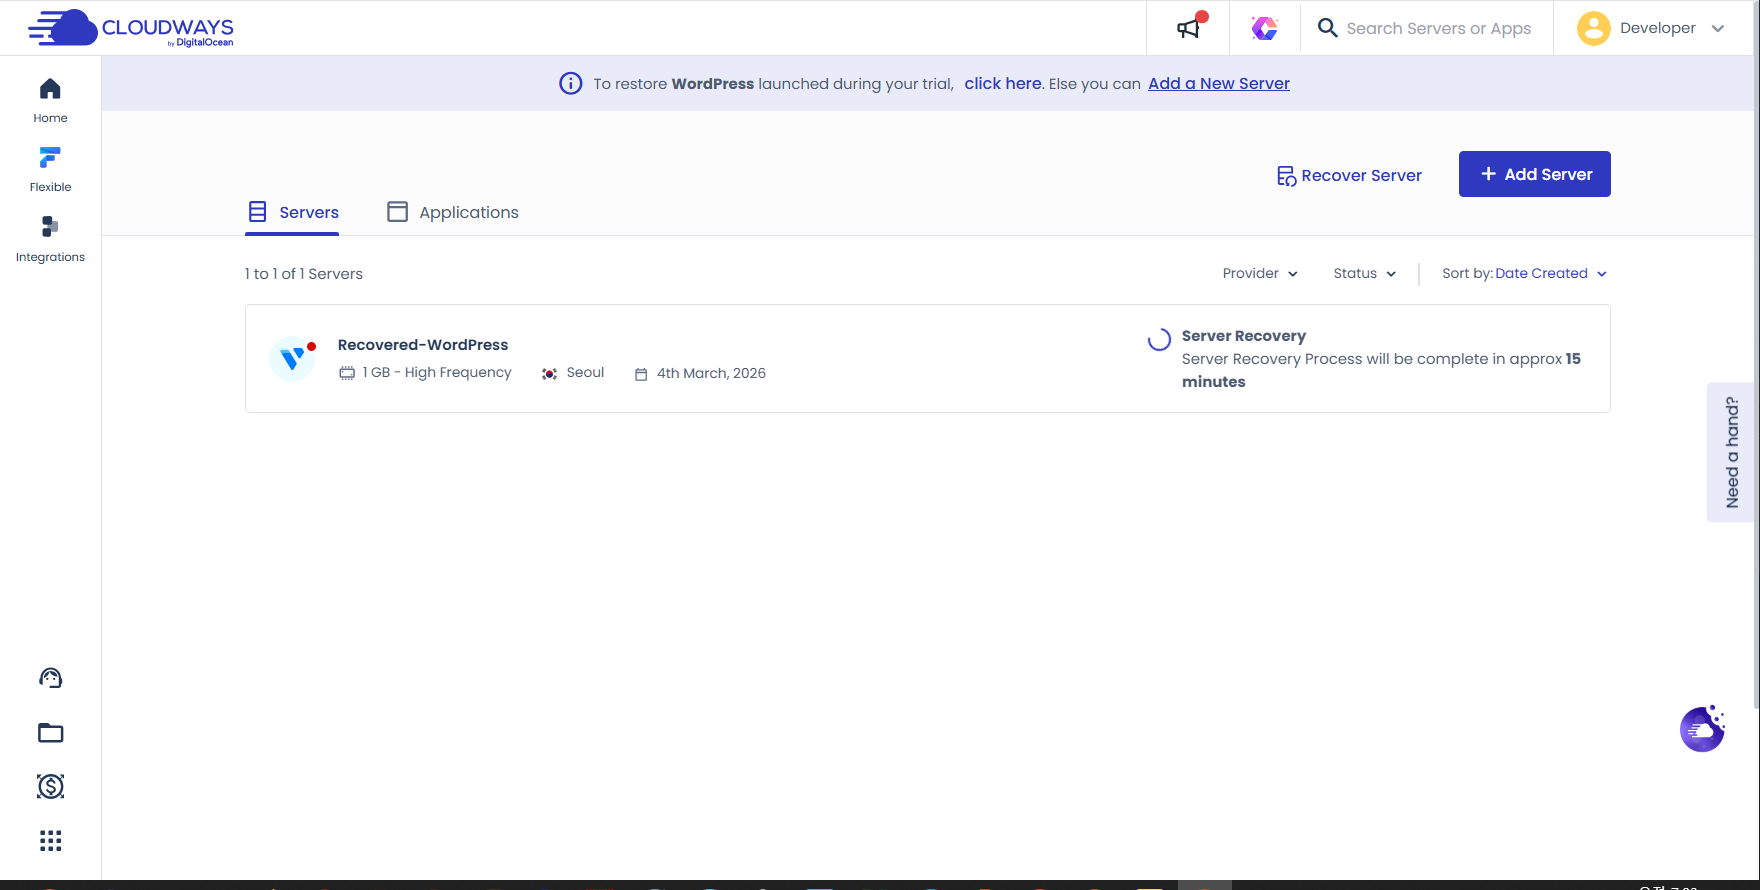Screen dimensions: 1760x890
Task: Click the Seoul flag icon
Action: point(549,373)
